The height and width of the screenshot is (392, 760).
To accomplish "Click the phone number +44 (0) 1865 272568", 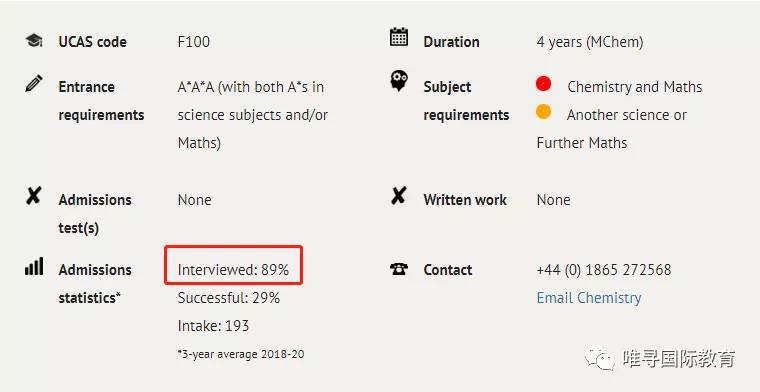I will [604, 270].
